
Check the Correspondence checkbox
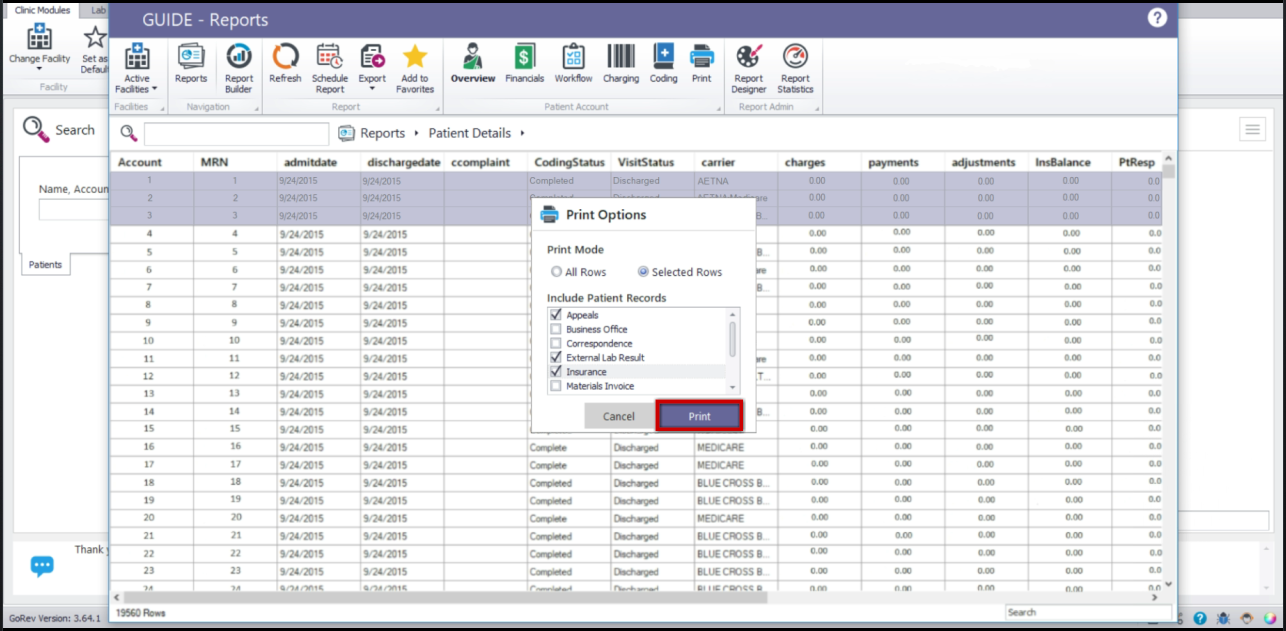556,343
